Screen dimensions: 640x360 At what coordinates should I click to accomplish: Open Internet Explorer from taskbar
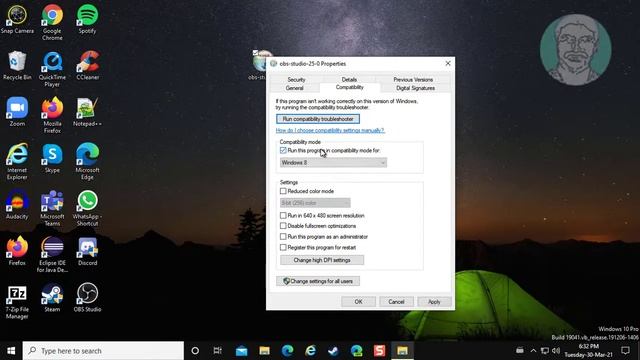(311, 351)
